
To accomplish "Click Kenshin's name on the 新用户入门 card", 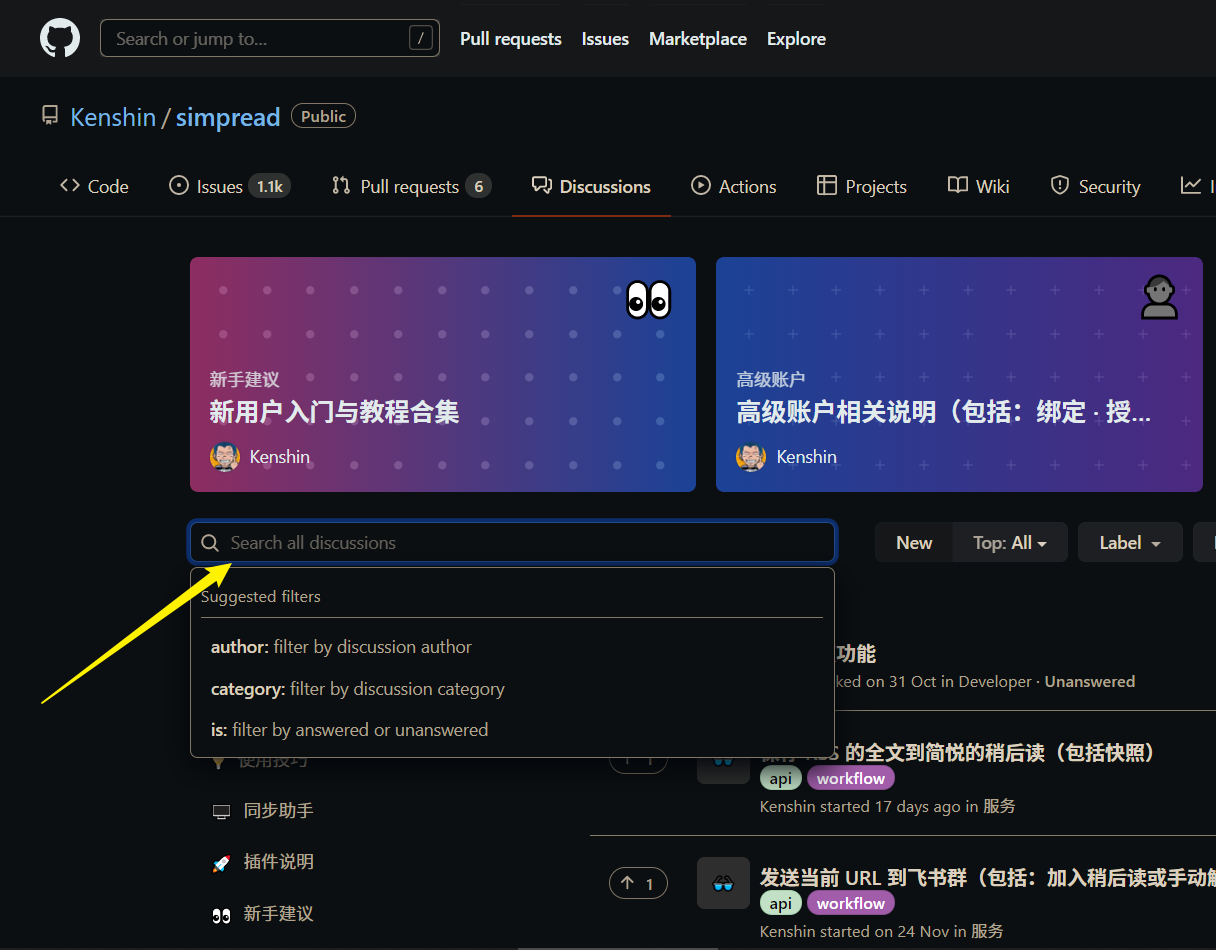I will tap(280, 457).
